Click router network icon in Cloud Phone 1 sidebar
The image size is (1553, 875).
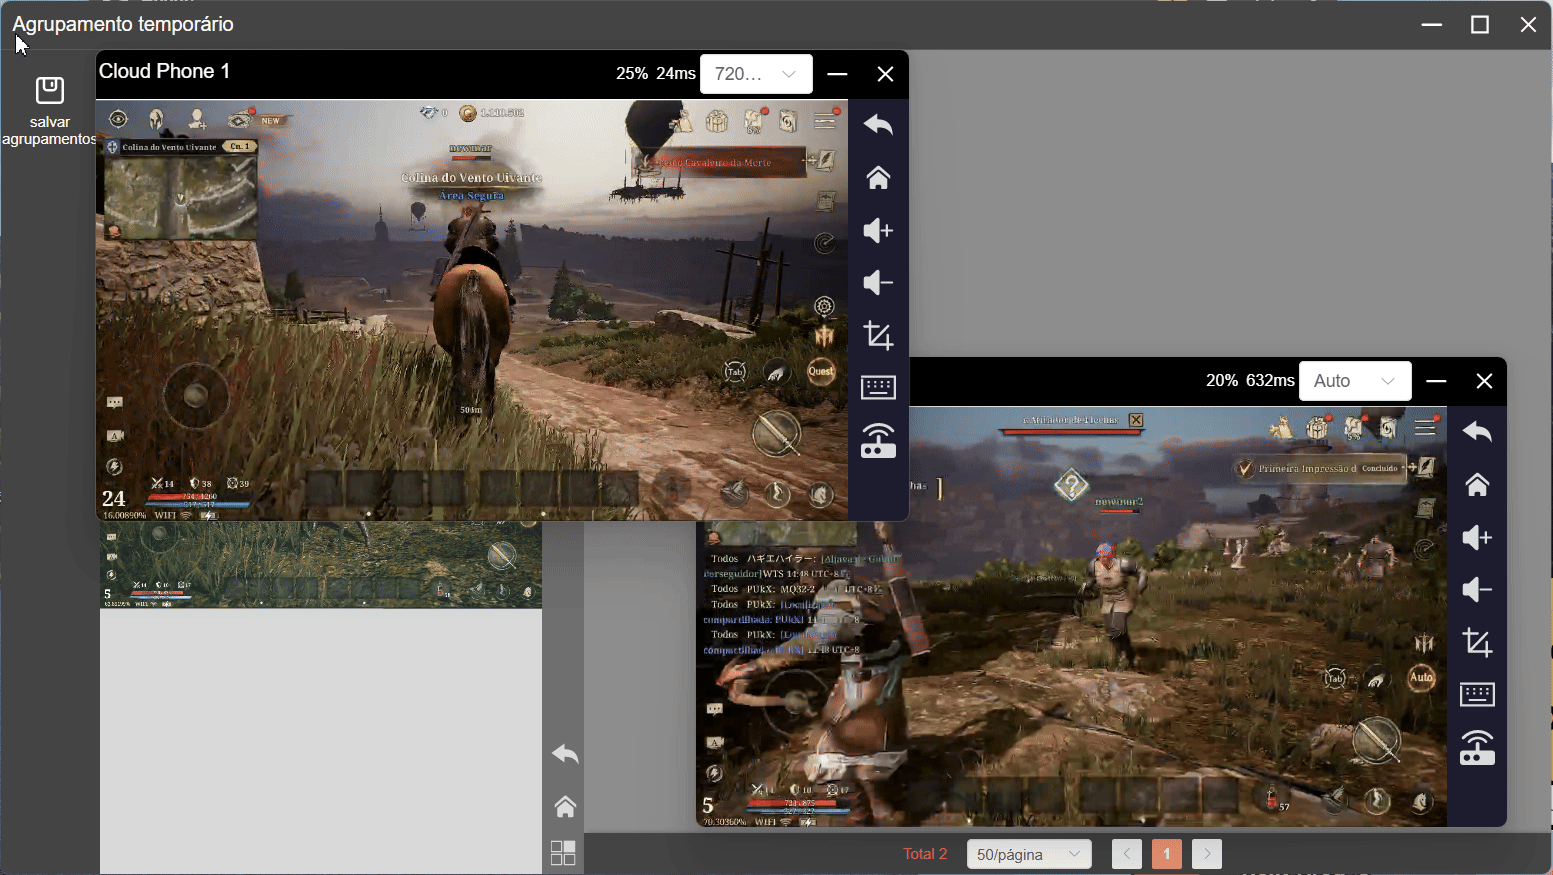pos(878,440)
